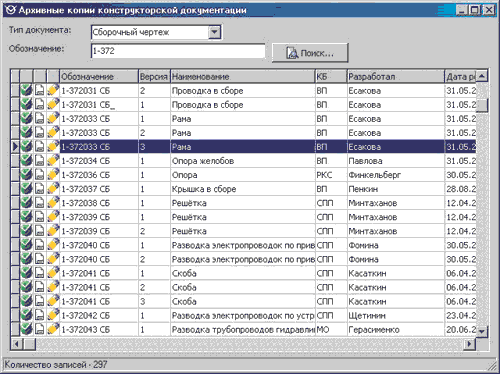Click the cell 1-372036 СБ
This screenshot has width=500, height=374.
click(99, 175)
